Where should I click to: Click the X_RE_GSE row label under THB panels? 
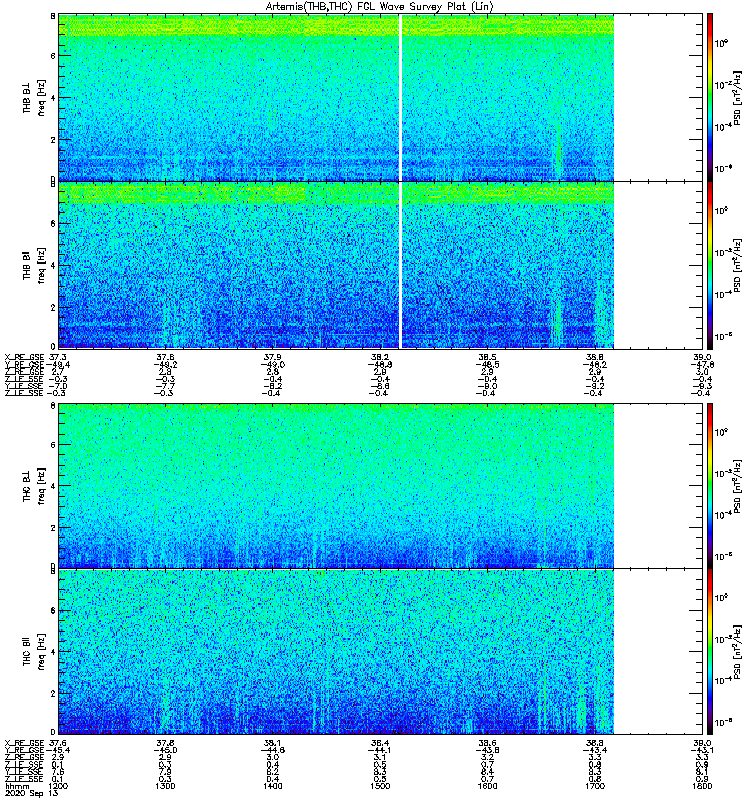[x=24, y=357]
